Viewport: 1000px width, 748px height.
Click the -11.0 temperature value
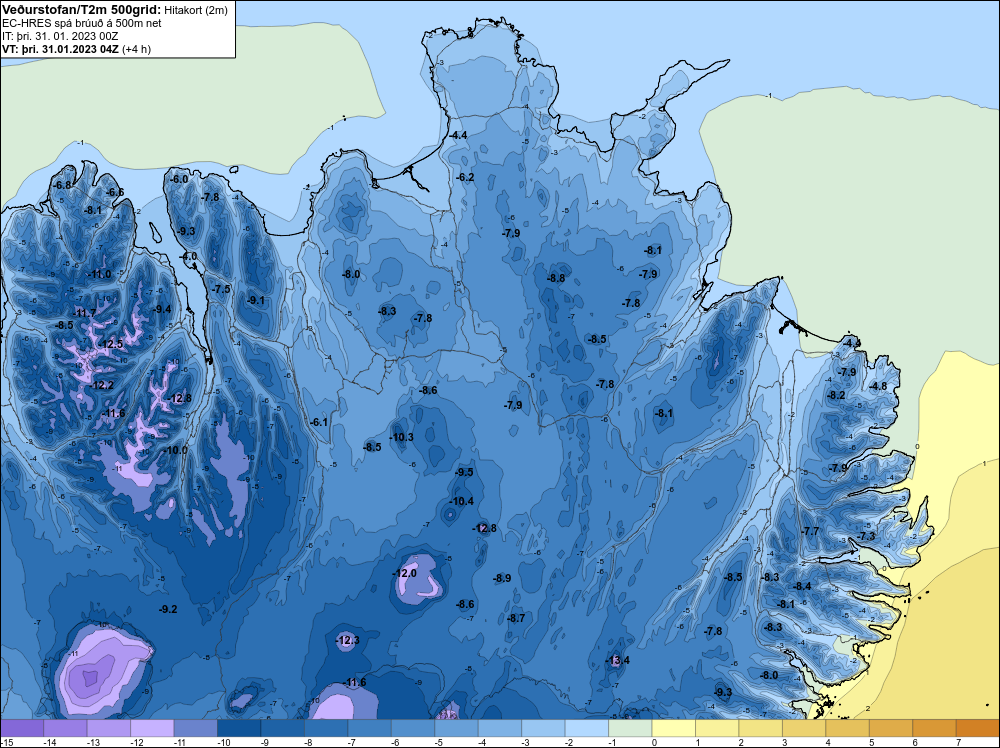point(99,274)
